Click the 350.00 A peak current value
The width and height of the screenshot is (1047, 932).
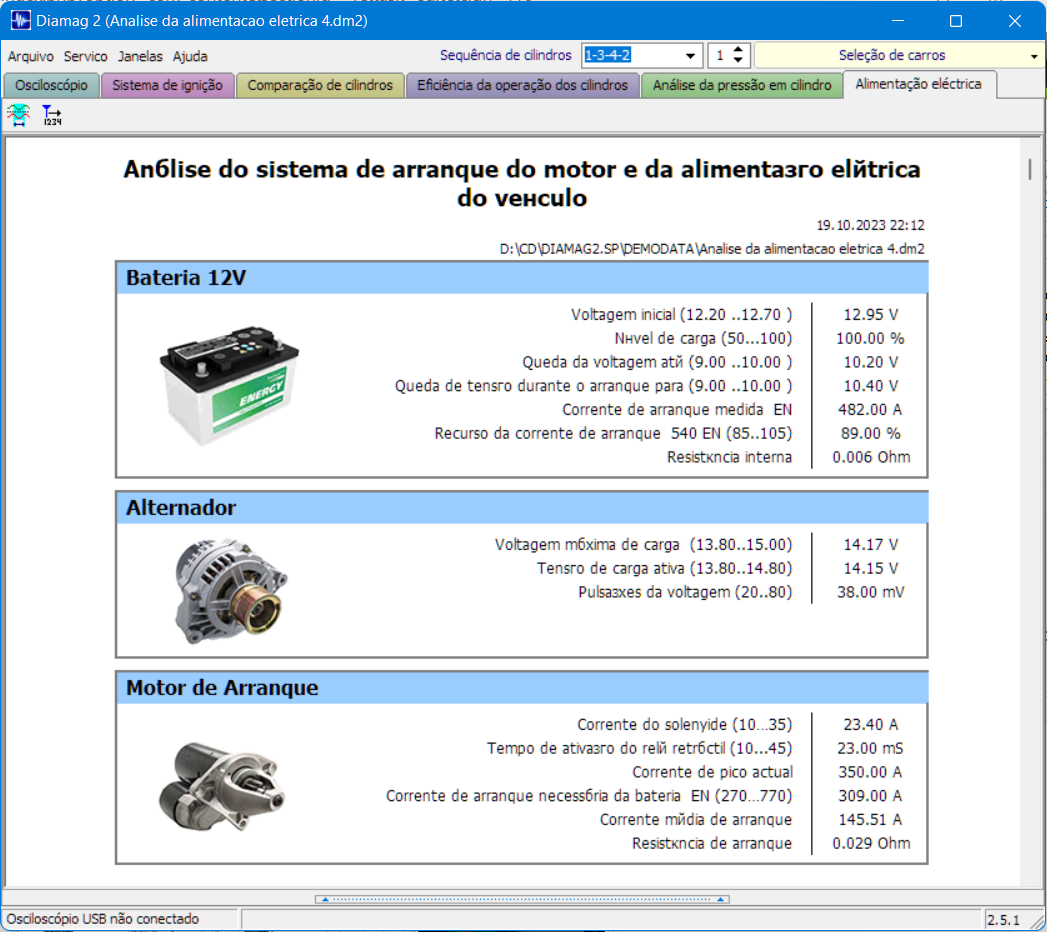871,772
